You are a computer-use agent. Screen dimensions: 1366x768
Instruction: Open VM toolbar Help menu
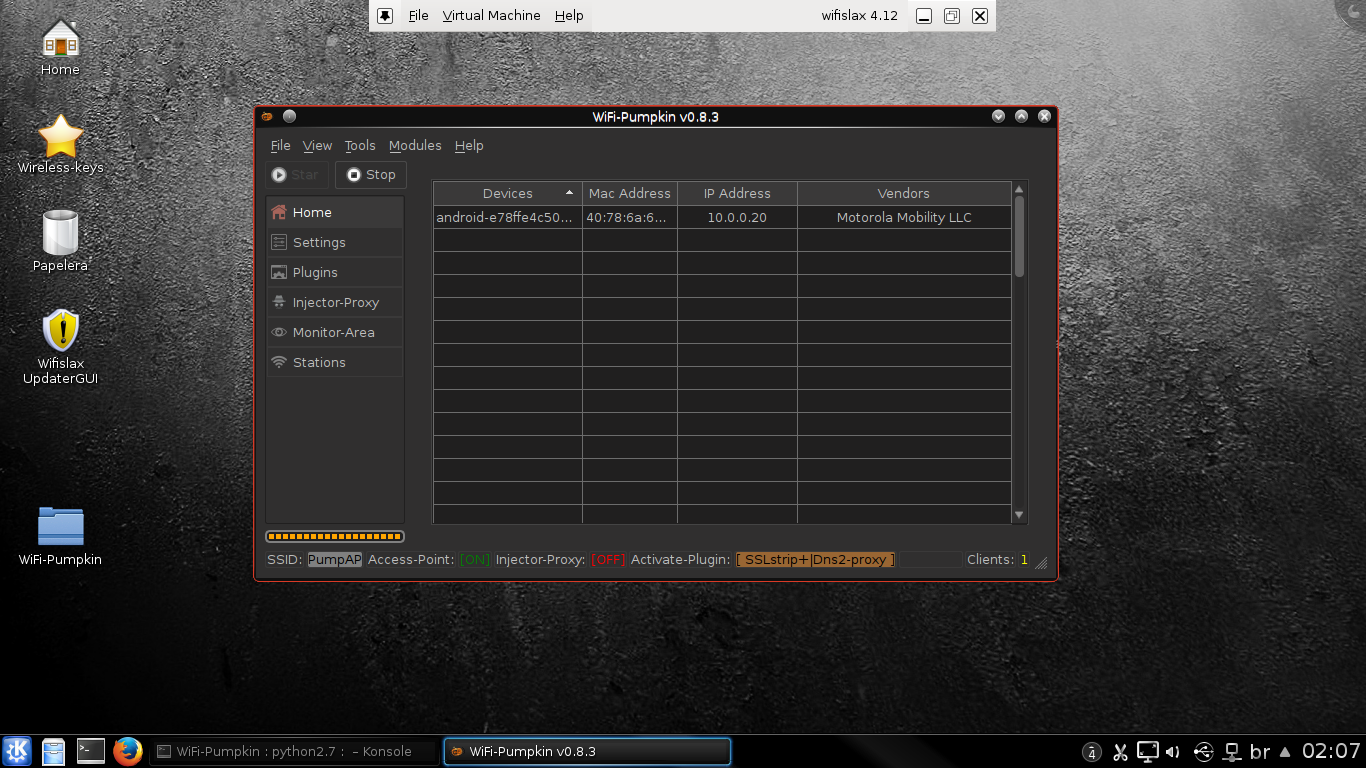(569, 16)
